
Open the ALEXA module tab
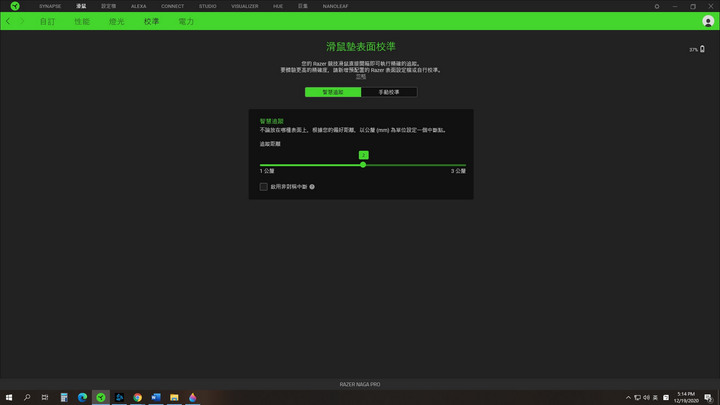click(x=138, y=6)
